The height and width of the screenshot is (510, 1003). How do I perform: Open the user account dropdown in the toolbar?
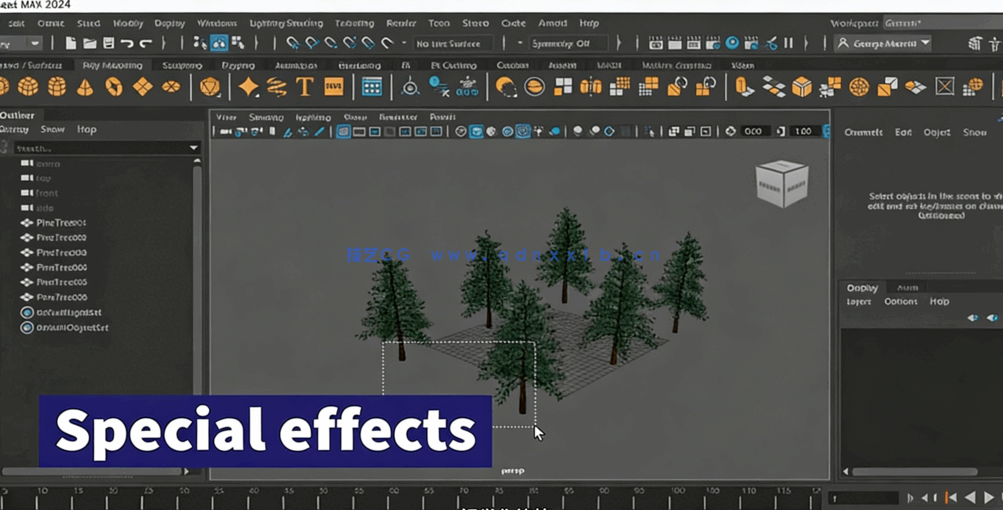pyautogui.click(x=883, y=43)
